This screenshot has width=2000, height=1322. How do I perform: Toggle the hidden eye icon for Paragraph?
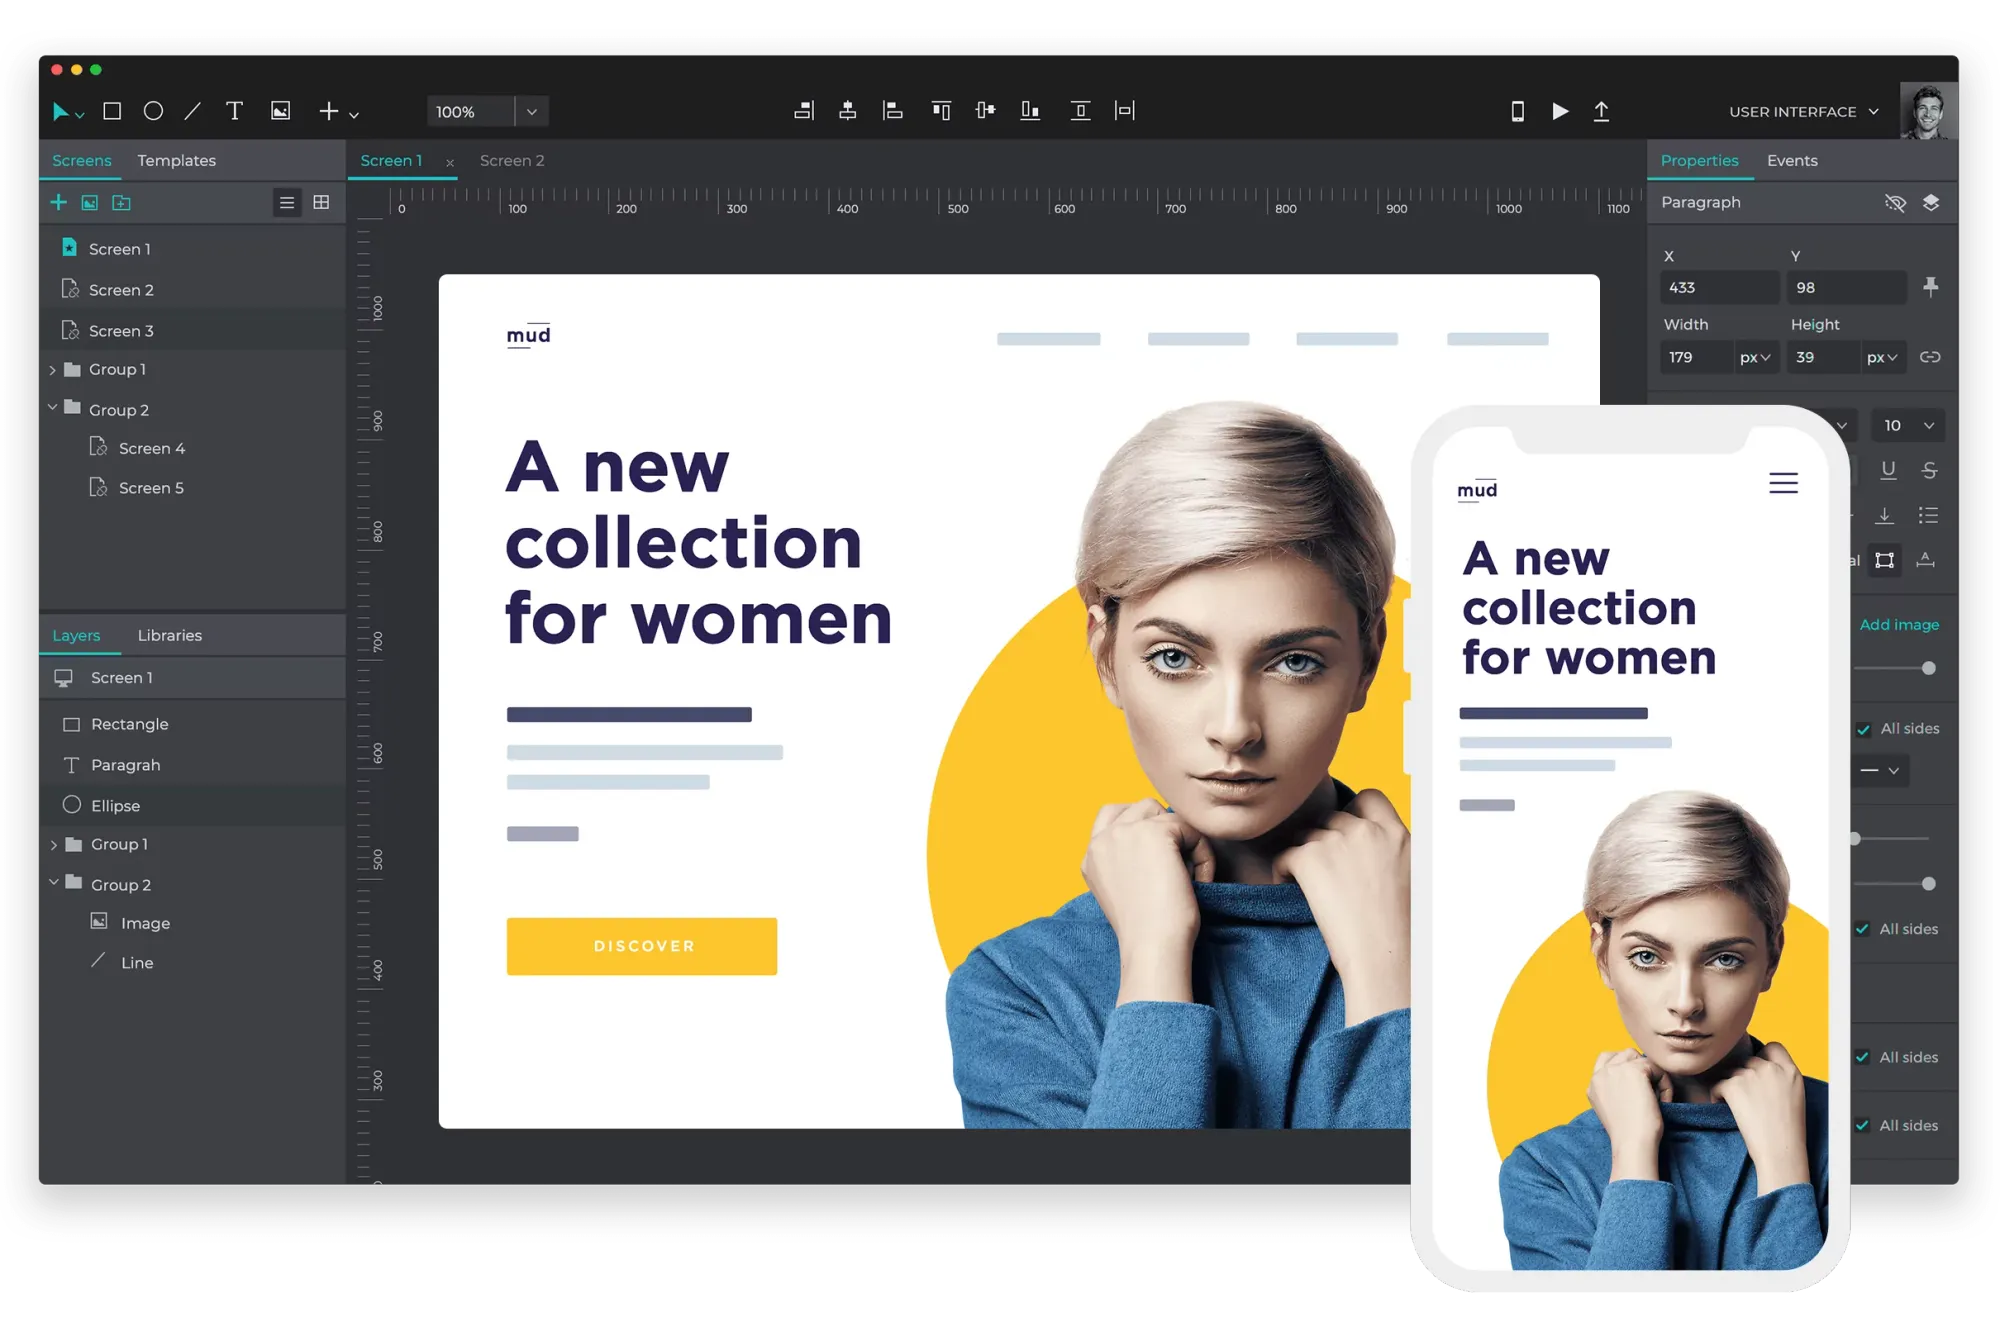pos(1895,203)
